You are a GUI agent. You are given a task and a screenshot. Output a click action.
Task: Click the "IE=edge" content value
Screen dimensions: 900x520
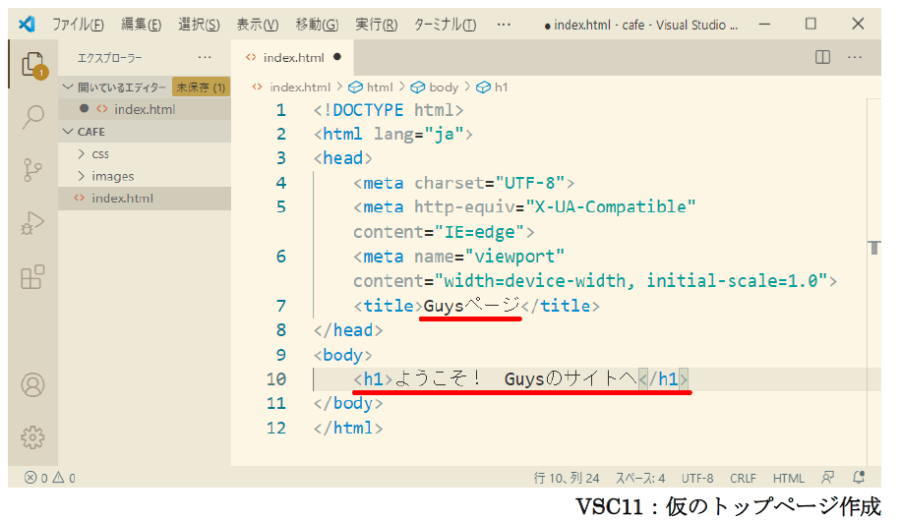click(x=479, y=232)
